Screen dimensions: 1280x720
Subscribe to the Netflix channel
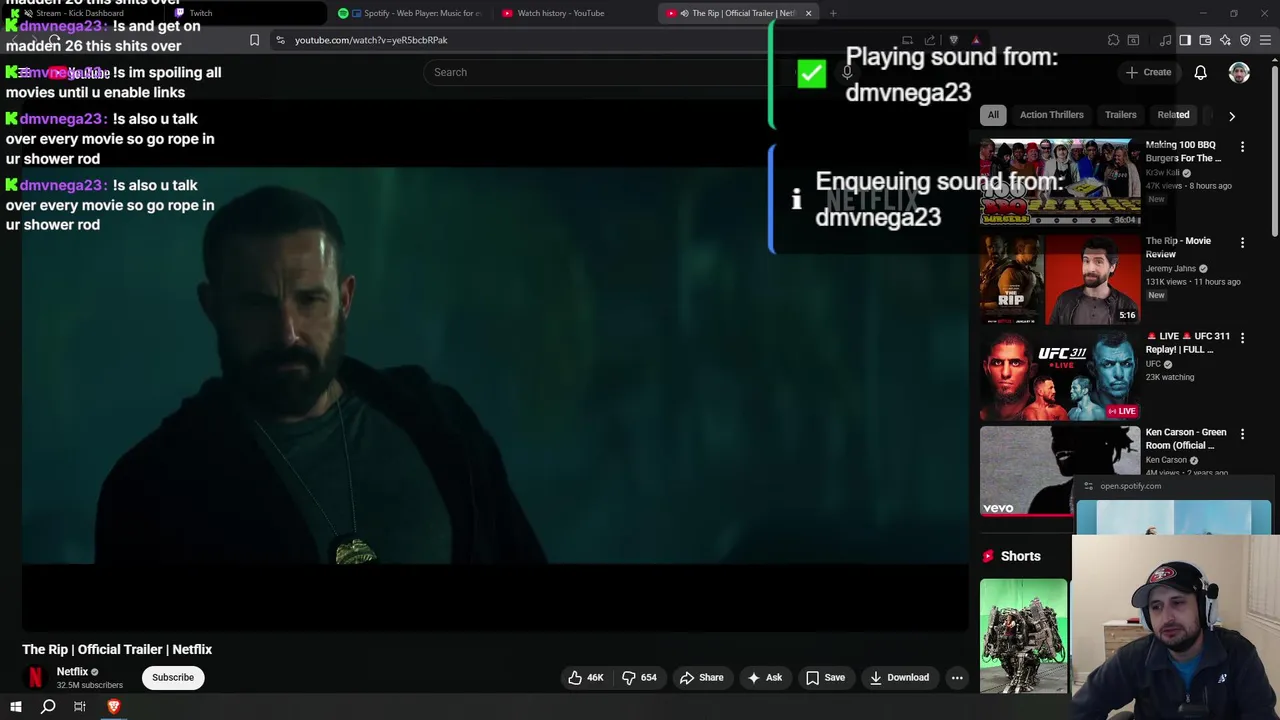[x=173, y=677]
